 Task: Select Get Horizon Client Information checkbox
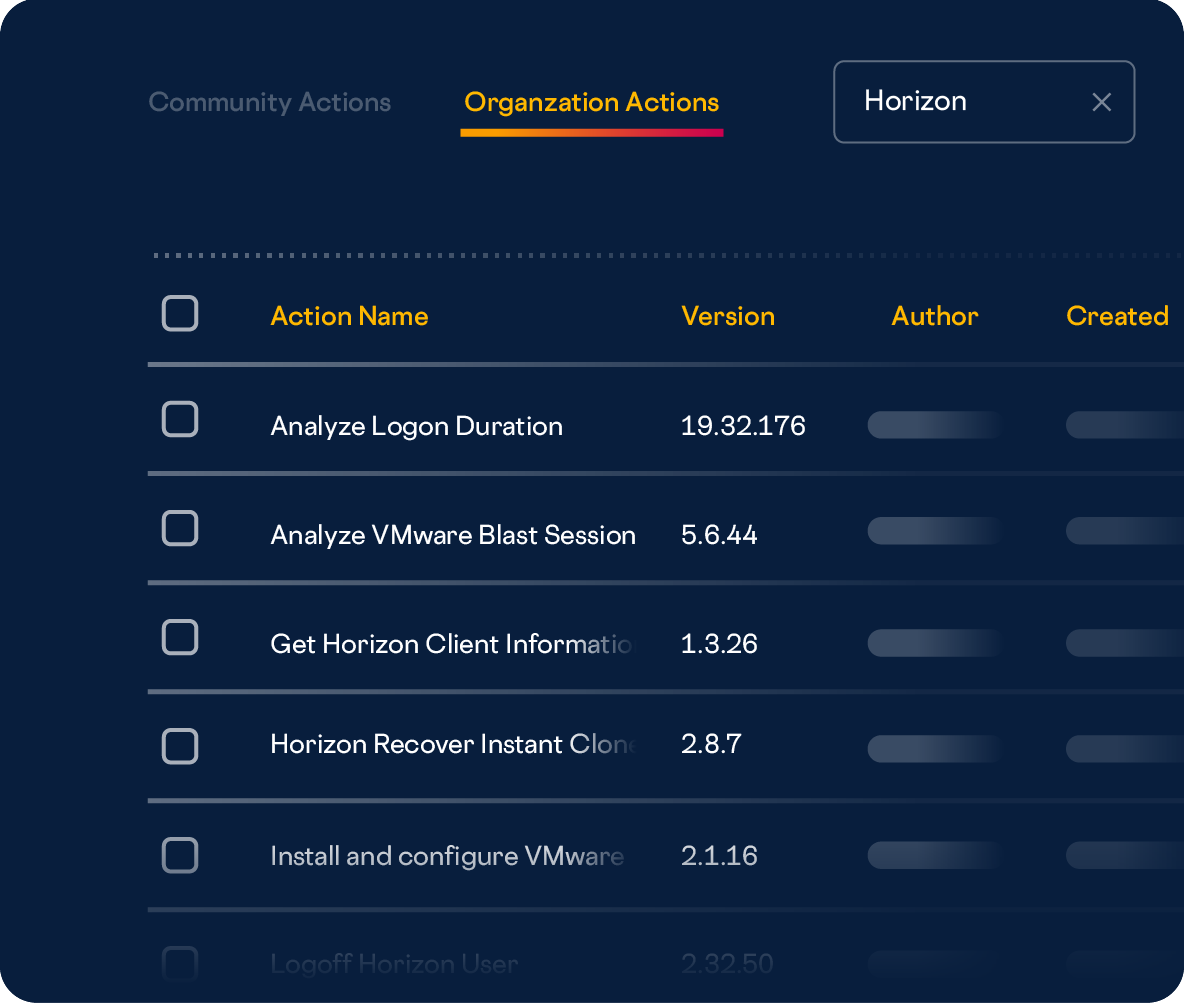(x=180, y=637)
